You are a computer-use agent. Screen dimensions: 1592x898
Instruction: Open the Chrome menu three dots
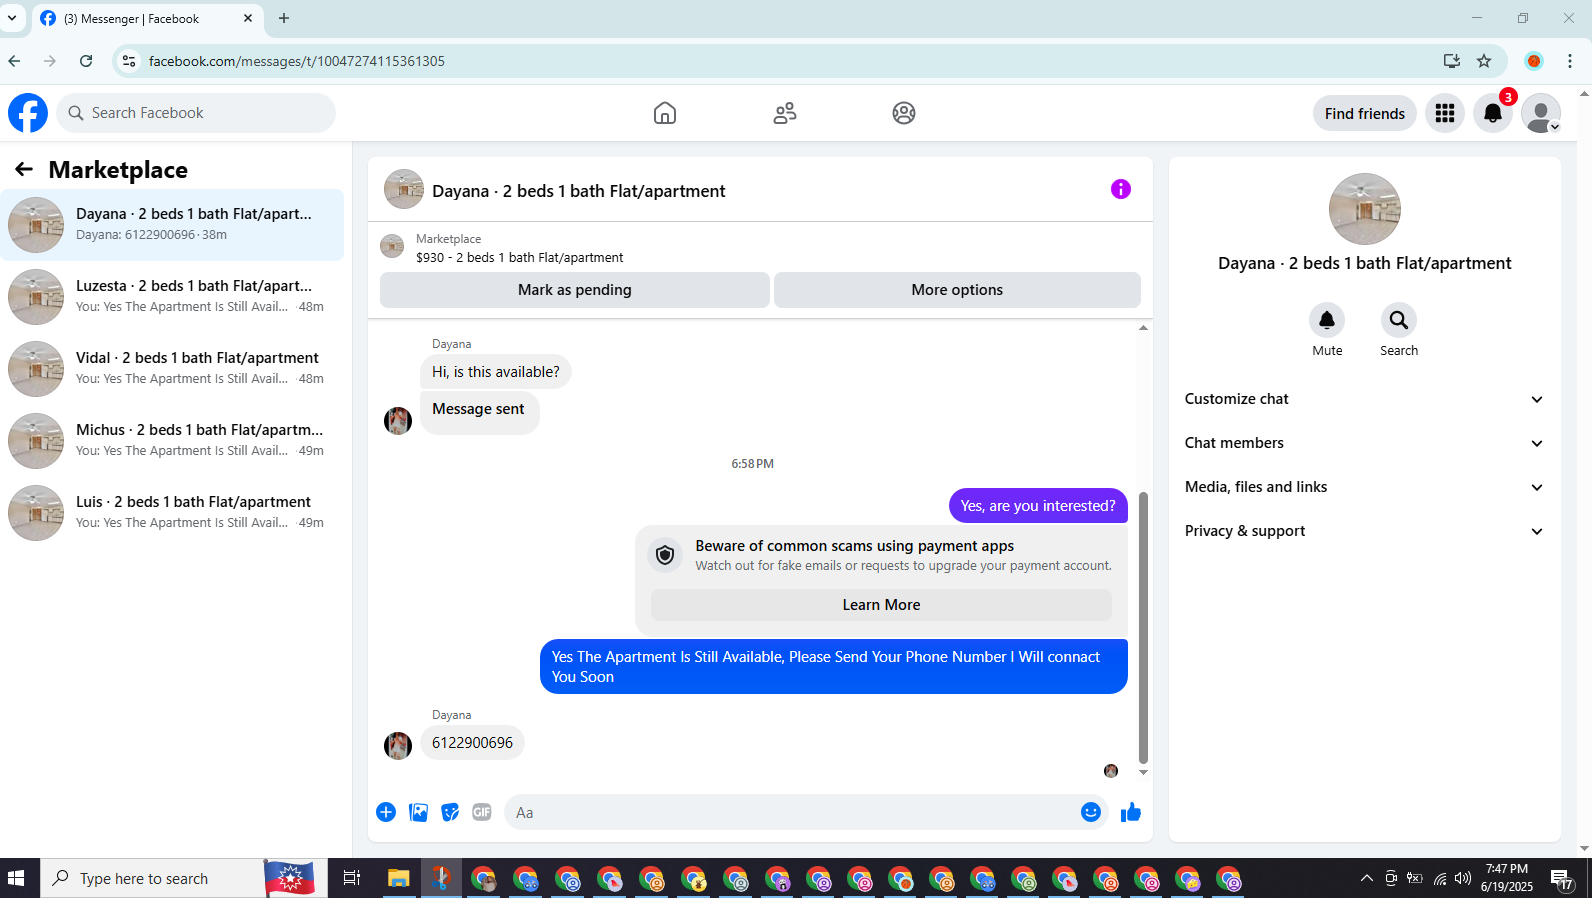(x=1570, y=61)
